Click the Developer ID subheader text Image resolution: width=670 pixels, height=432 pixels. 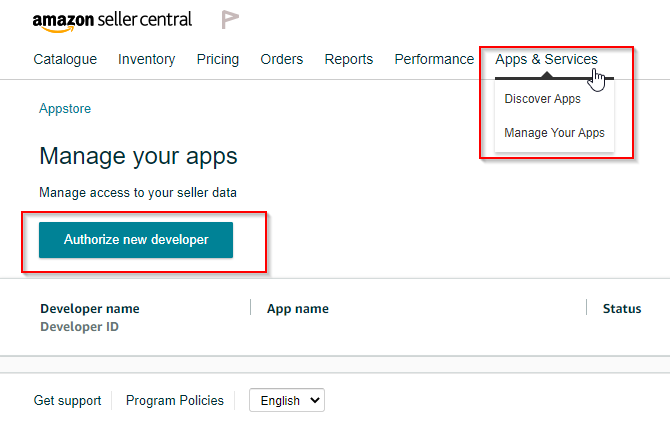(x=79, y=326)
